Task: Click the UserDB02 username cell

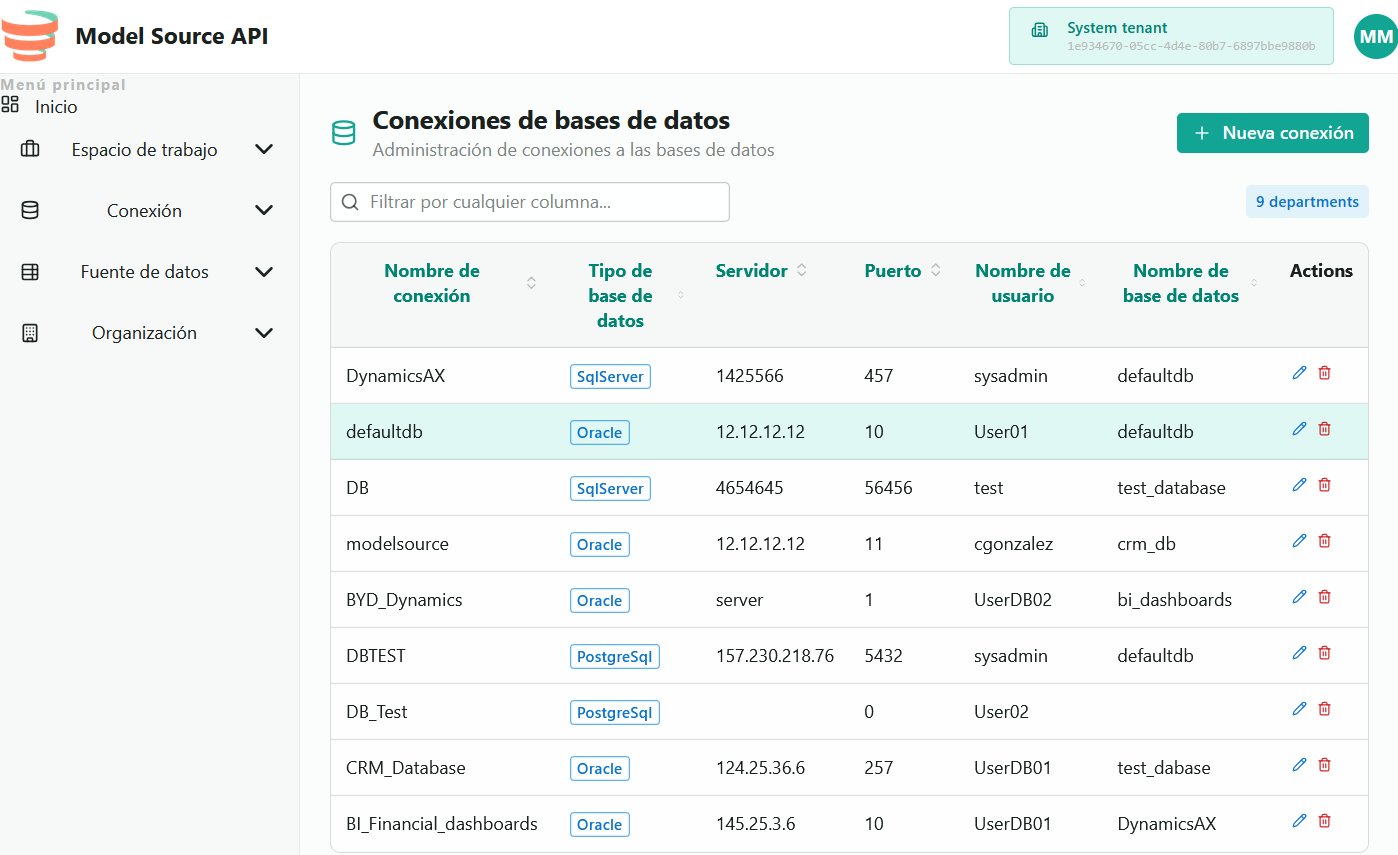Action: click(x=1013, y=600)
